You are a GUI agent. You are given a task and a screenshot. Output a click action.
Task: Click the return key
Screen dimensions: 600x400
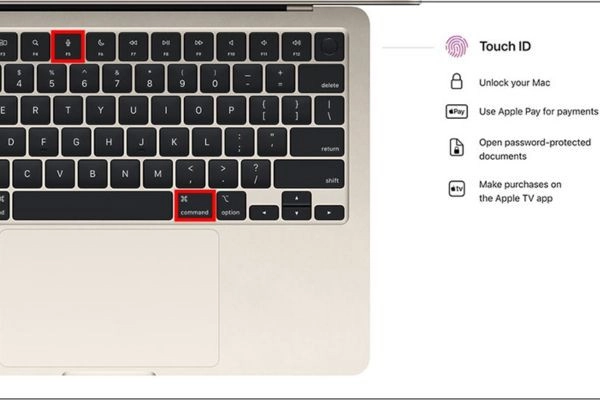317,142
